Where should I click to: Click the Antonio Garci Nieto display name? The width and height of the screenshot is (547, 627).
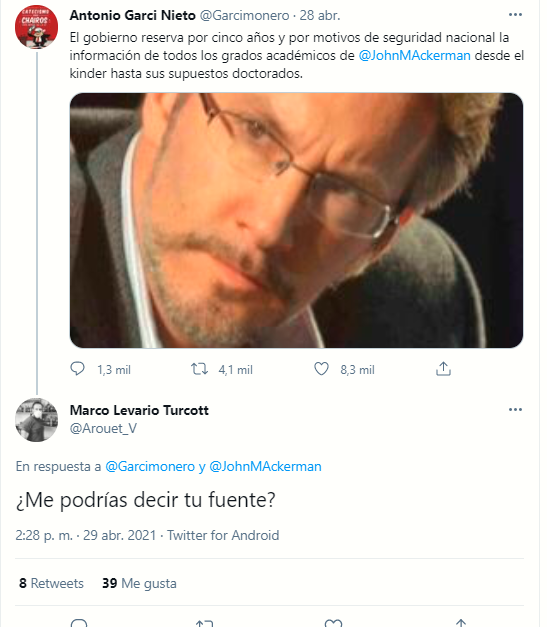[132, 15]
